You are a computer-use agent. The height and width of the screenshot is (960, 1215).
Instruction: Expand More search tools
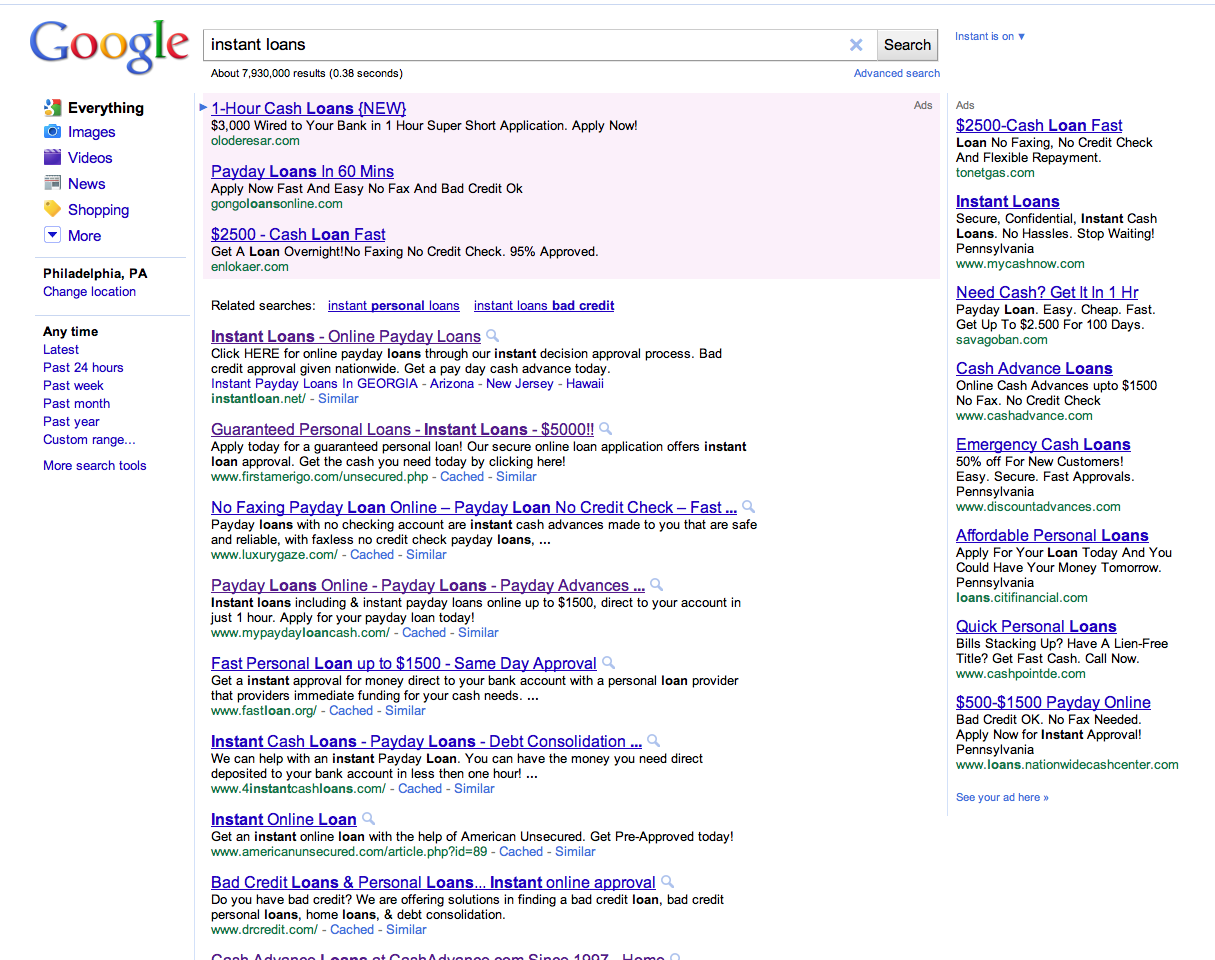point(94,465)
